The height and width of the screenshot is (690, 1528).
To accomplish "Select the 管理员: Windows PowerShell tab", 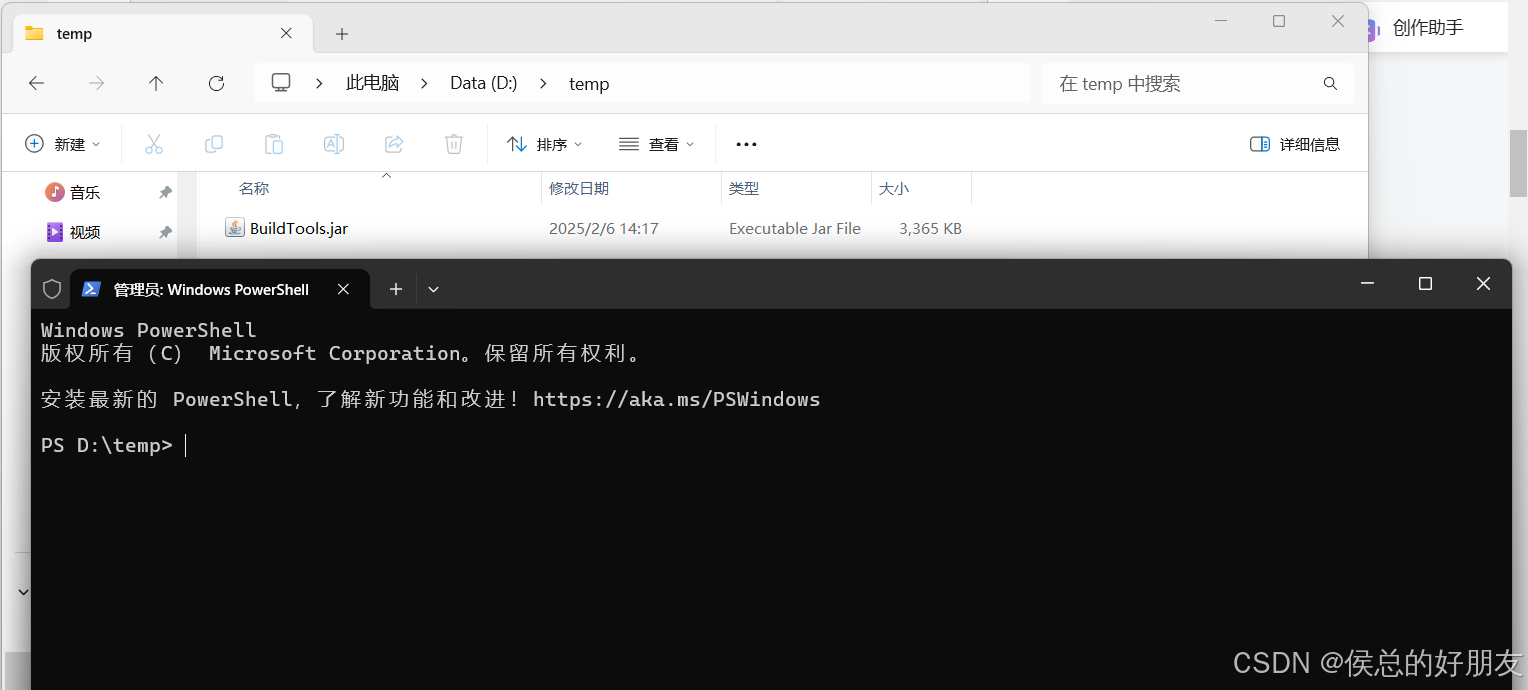I will click(219, 289).
